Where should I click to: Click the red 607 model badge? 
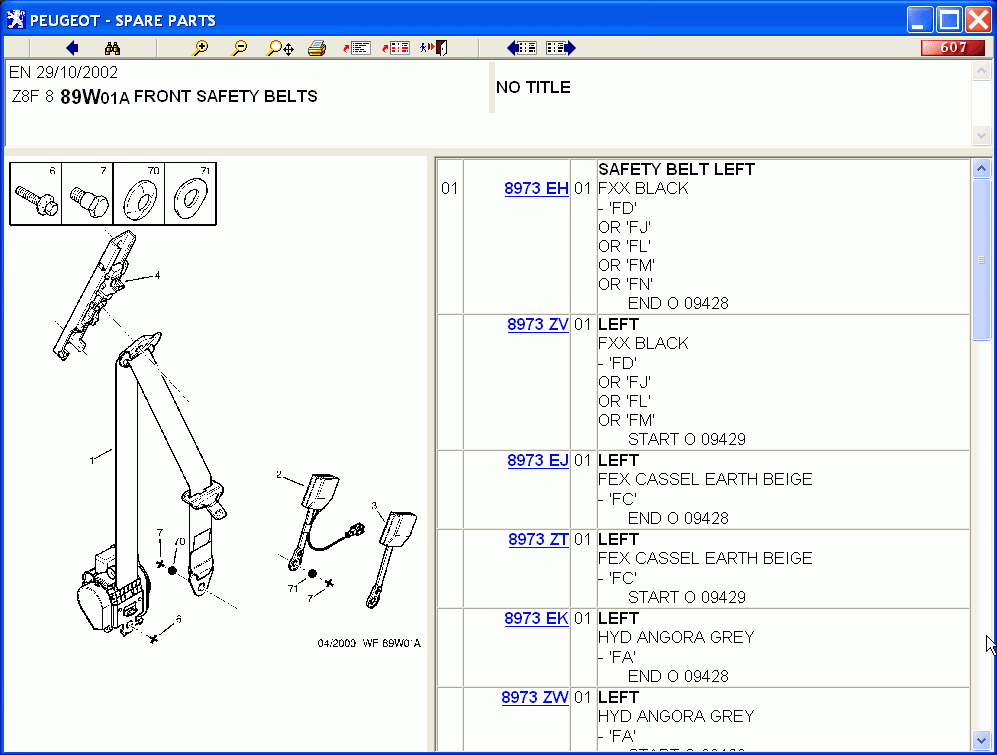click(x=952, y=48)
